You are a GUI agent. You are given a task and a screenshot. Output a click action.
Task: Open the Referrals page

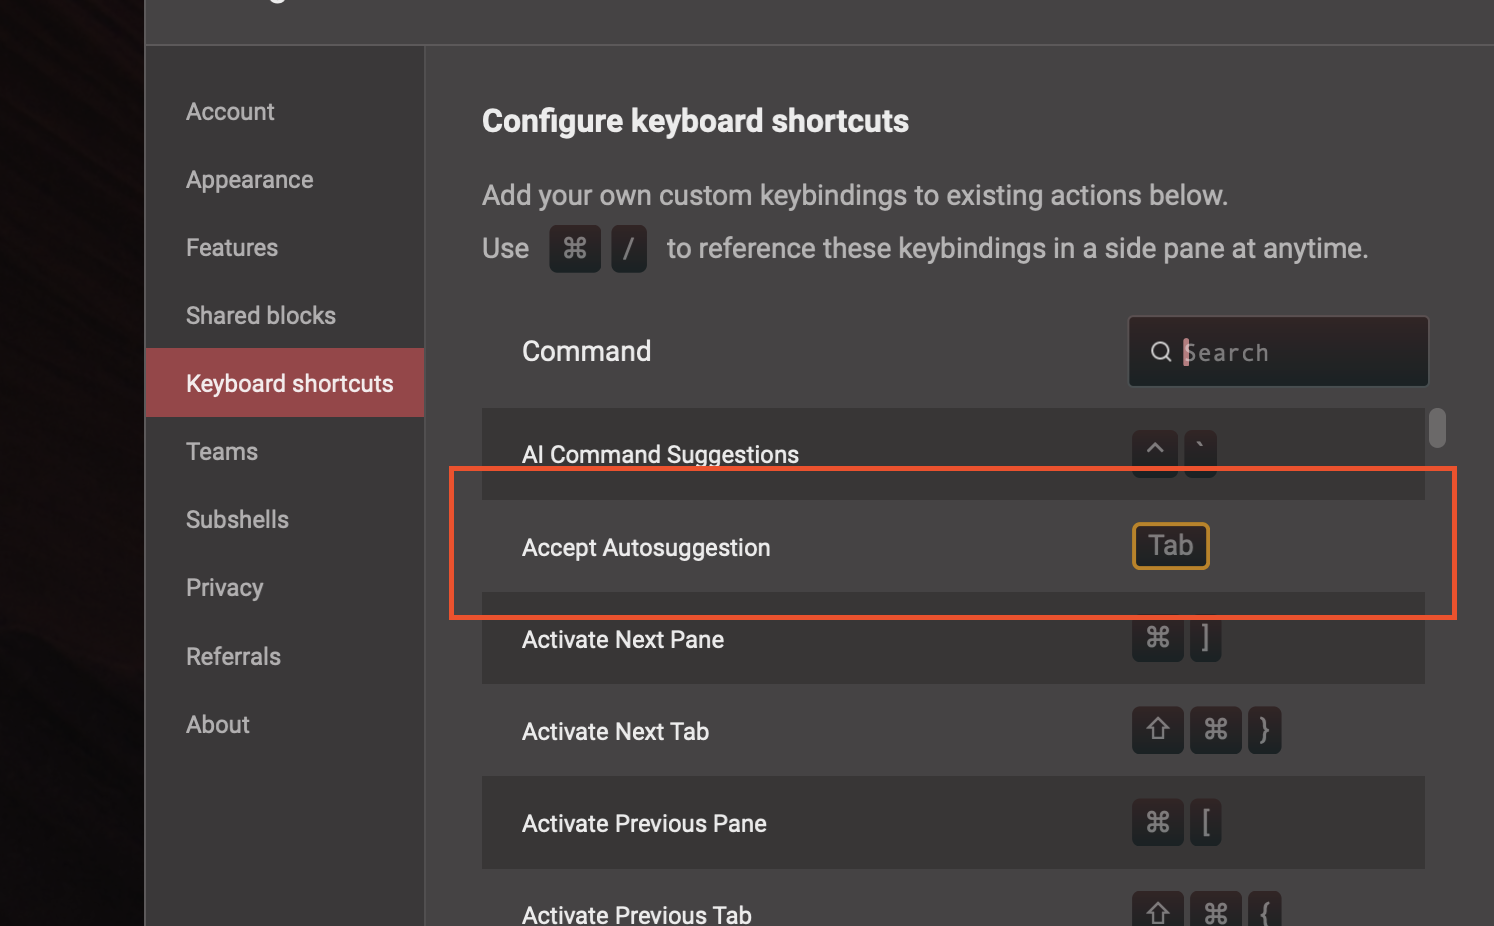[x=233, y=656]
